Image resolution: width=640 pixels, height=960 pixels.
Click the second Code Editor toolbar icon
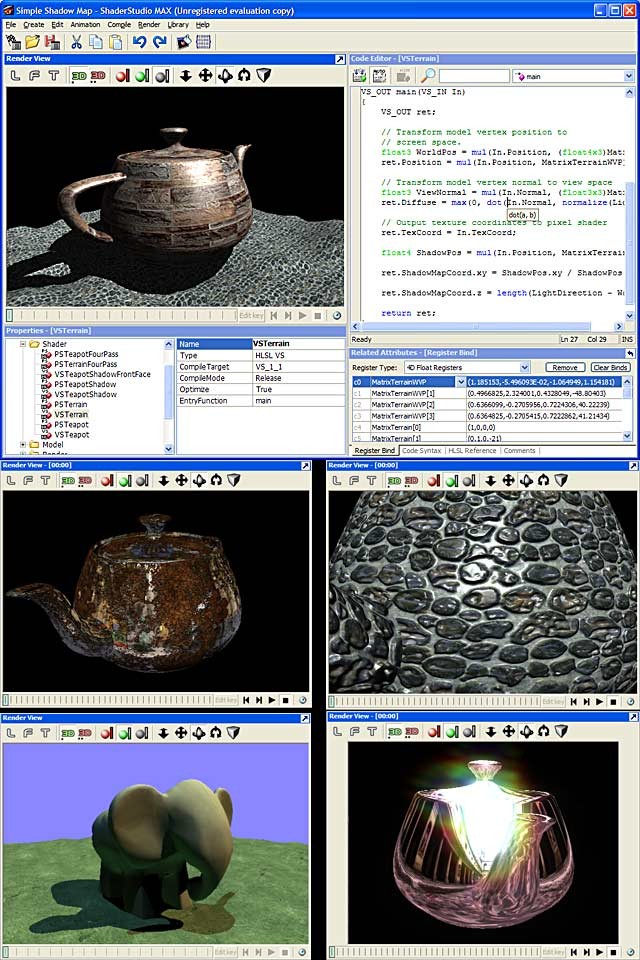(380, 75)
